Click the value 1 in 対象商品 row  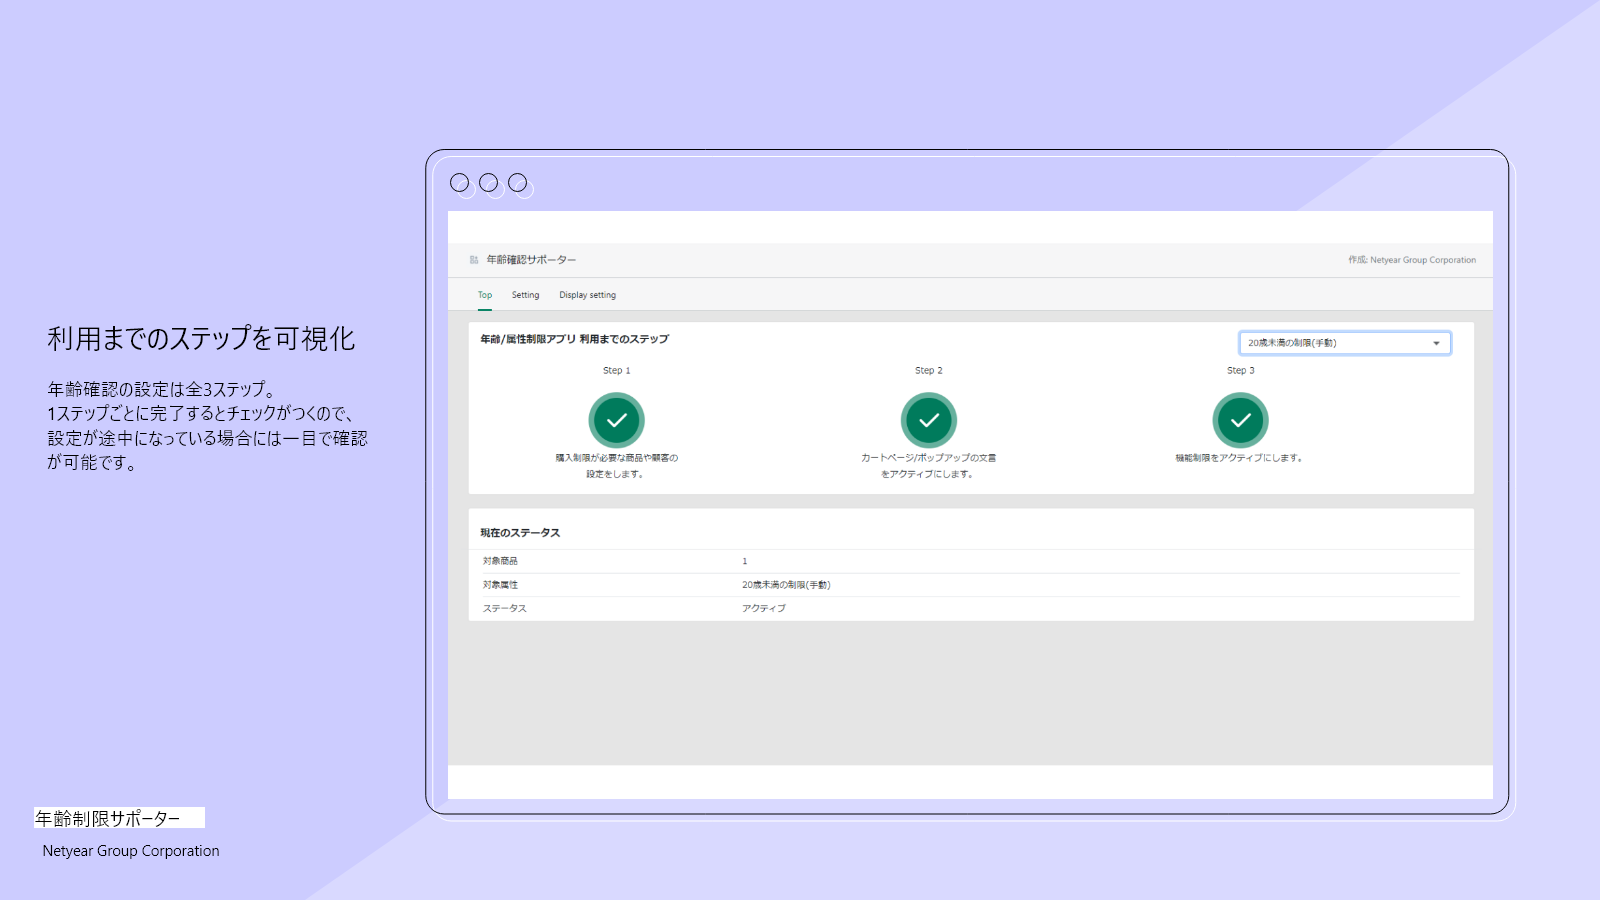[x=745, y=561]
